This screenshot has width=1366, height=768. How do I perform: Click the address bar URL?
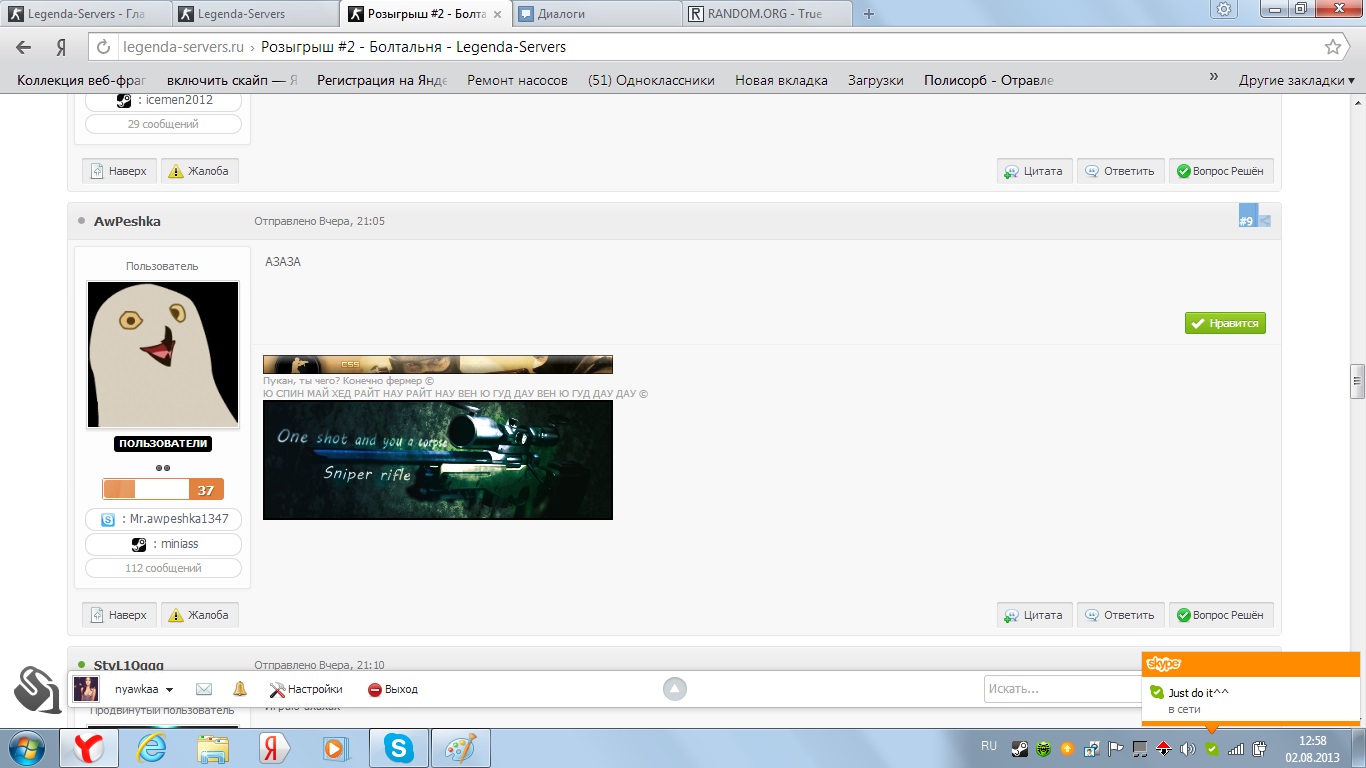pos(344,47)
